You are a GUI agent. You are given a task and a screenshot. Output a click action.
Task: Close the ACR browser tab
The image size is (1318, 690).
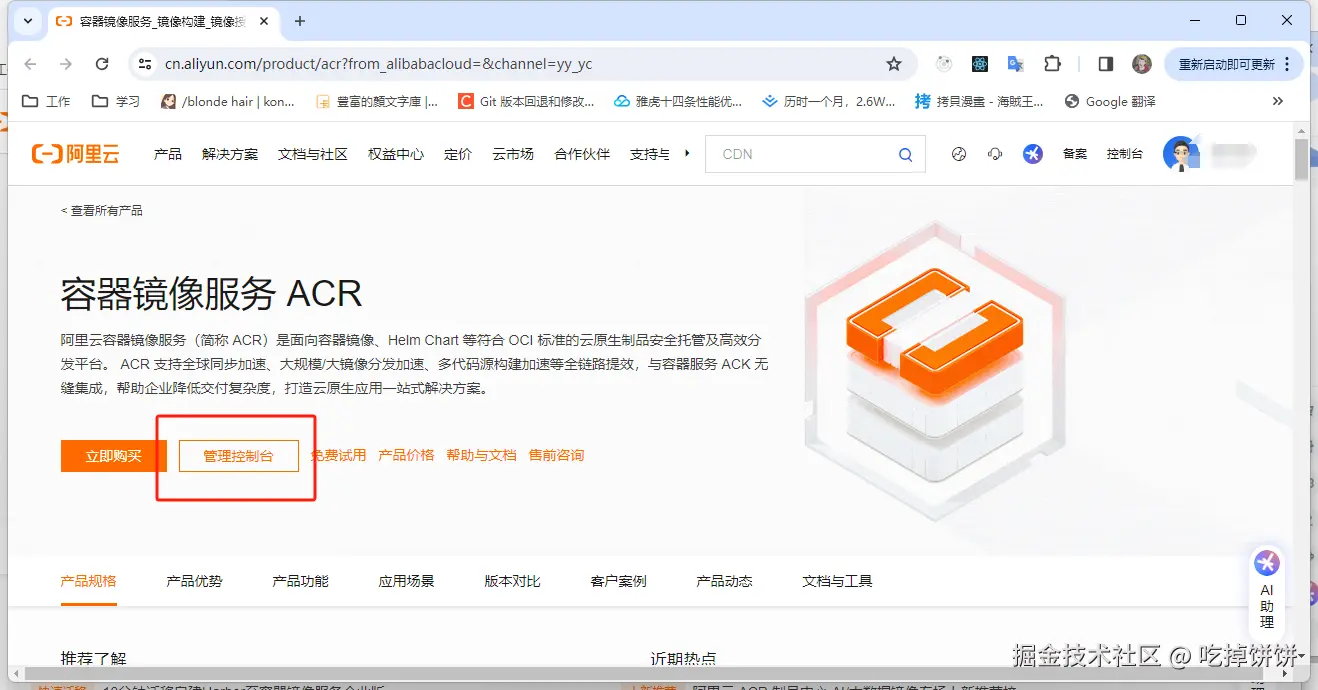pyautogui.click(x=266, y=21)
